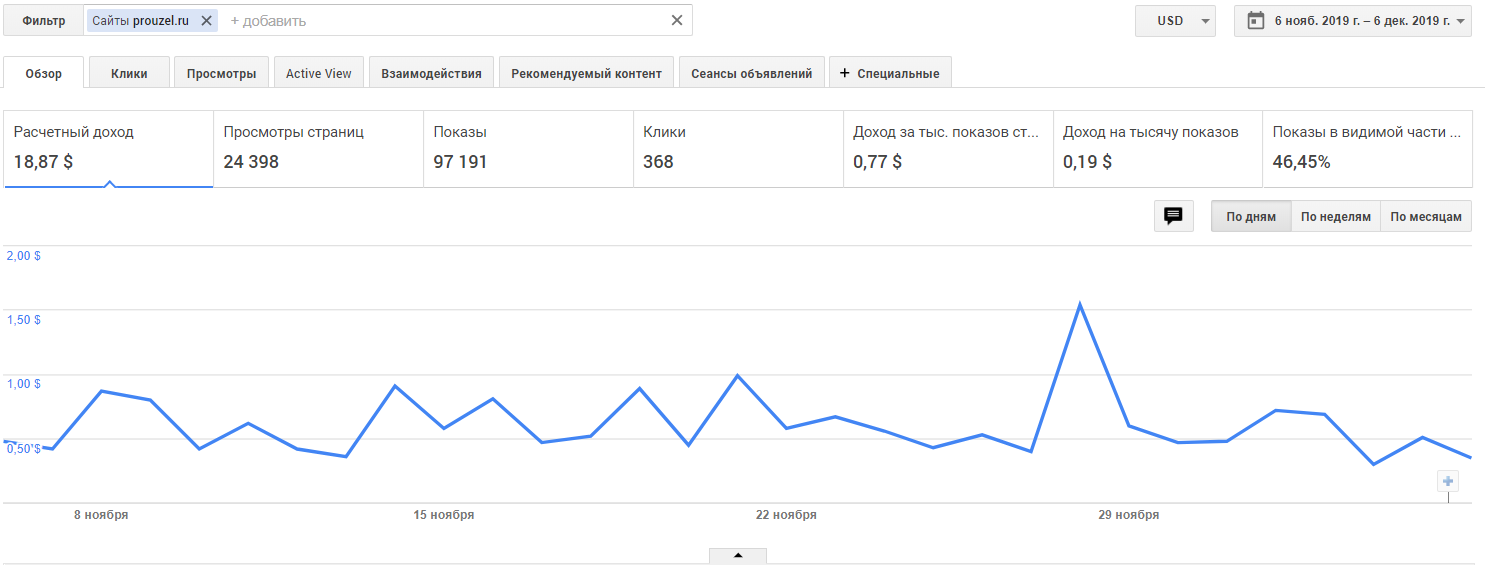Select the Показы metric card
This screenshot has width=1485, height=565.
[528, 148]
